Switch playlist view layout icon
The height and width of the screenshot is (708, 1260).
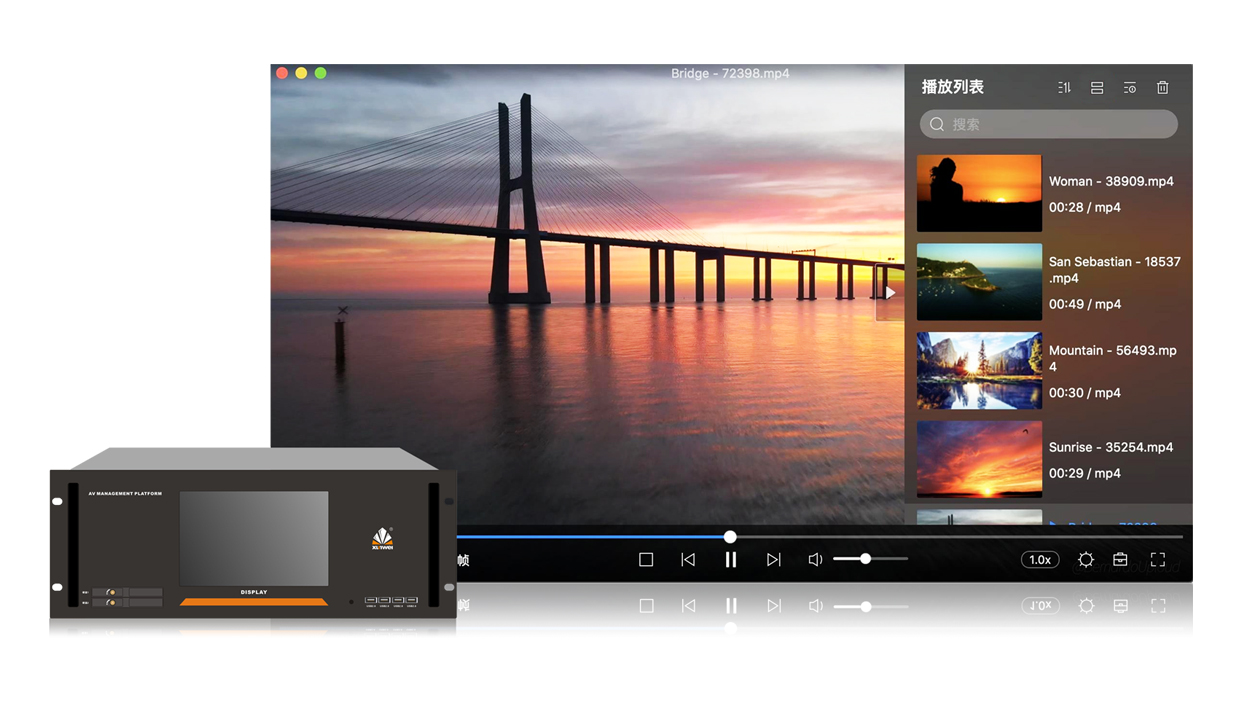click(x=1097, y=88)
